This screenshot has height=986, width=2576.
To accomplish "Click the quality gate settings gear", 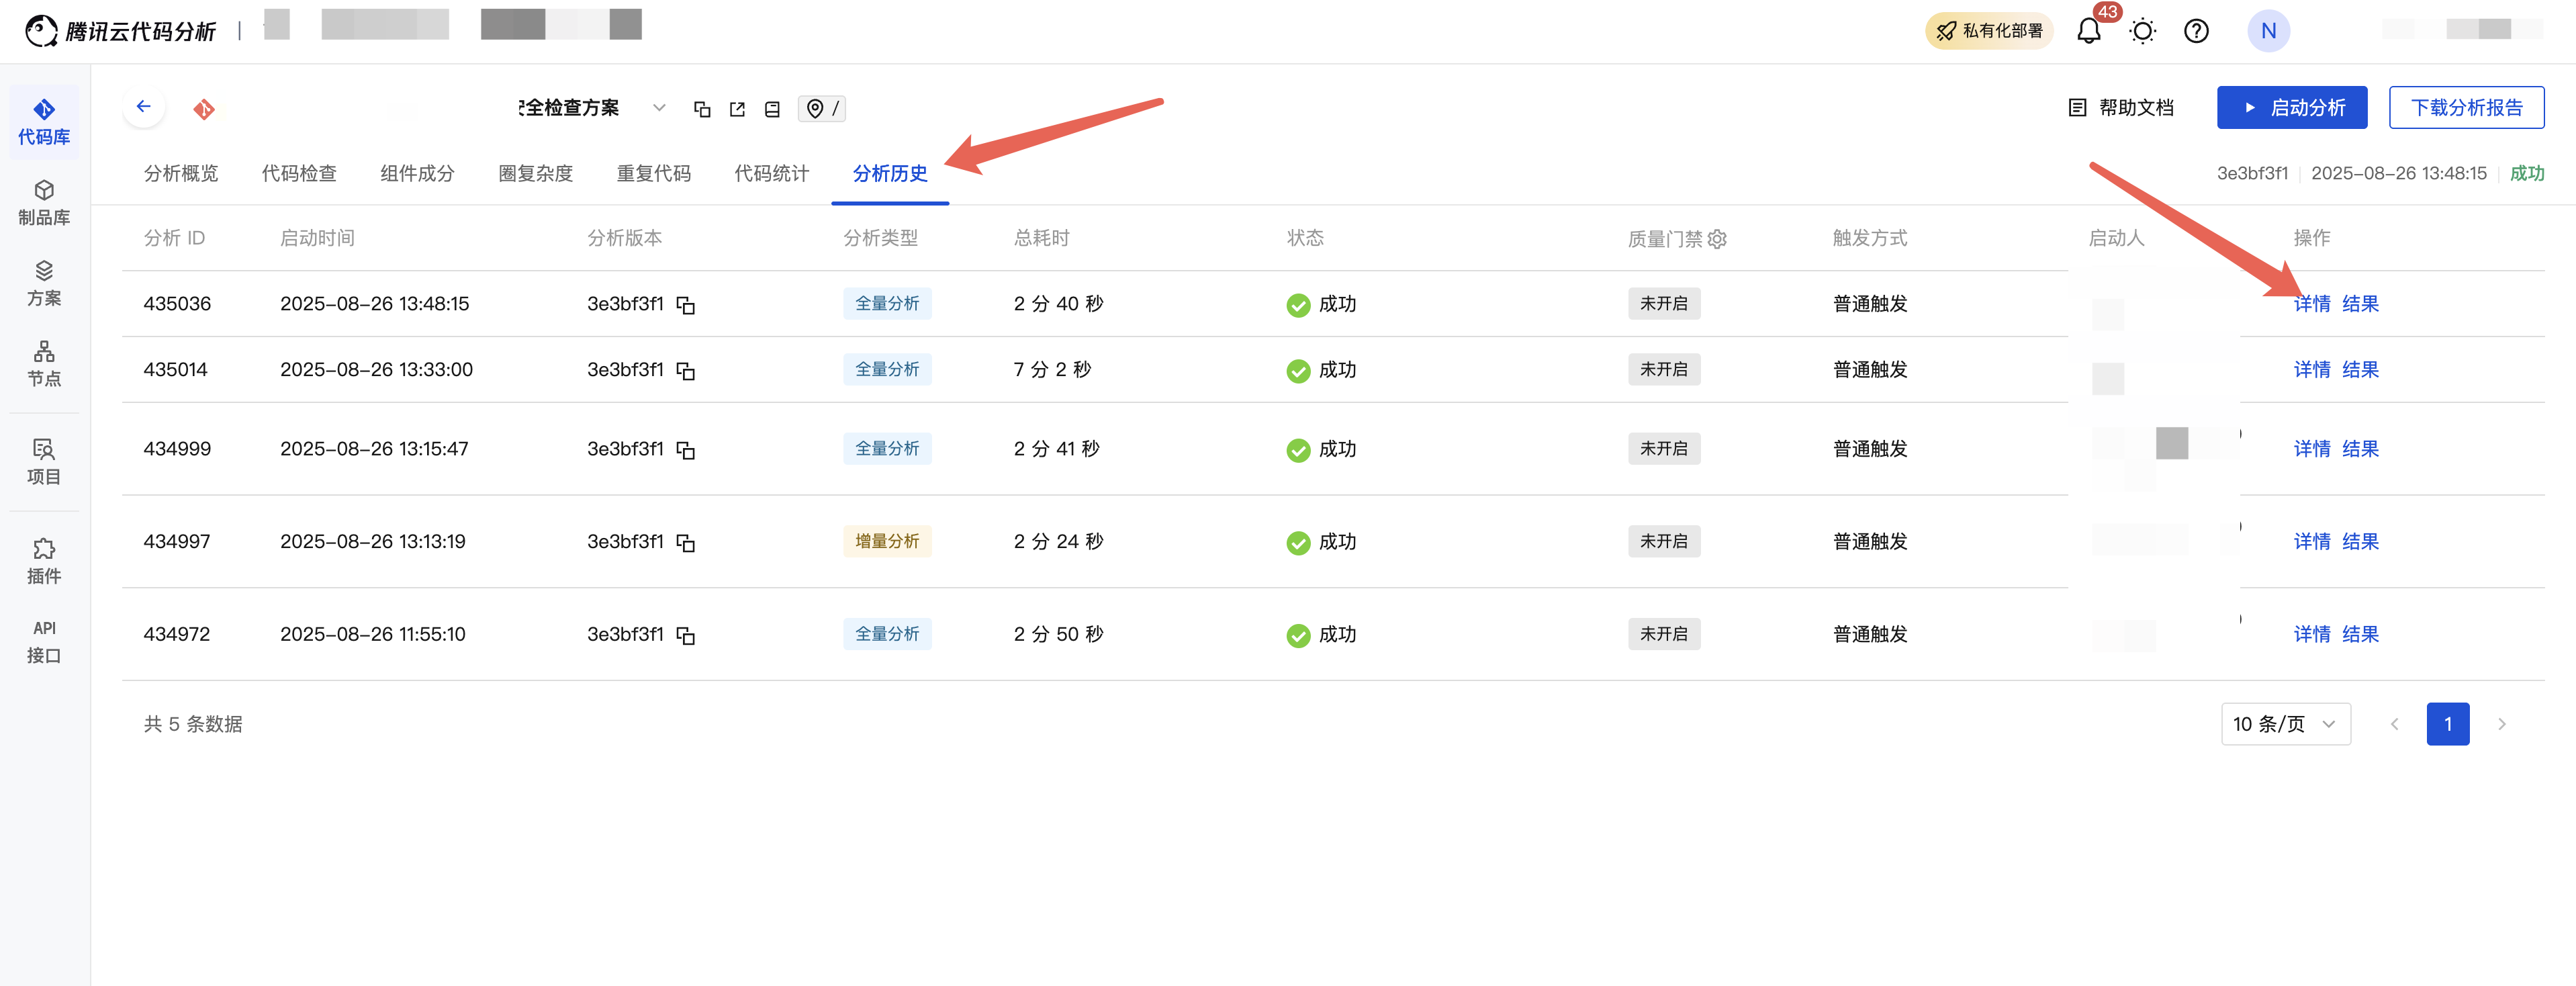I will tap(1717, 239).
